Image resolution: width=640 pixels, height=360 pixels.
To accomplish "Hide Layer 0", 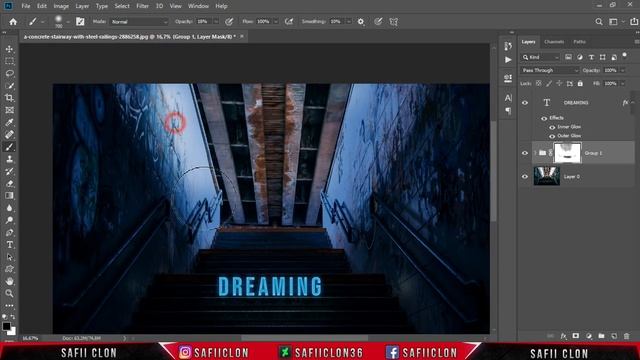I will pos(525,177).
